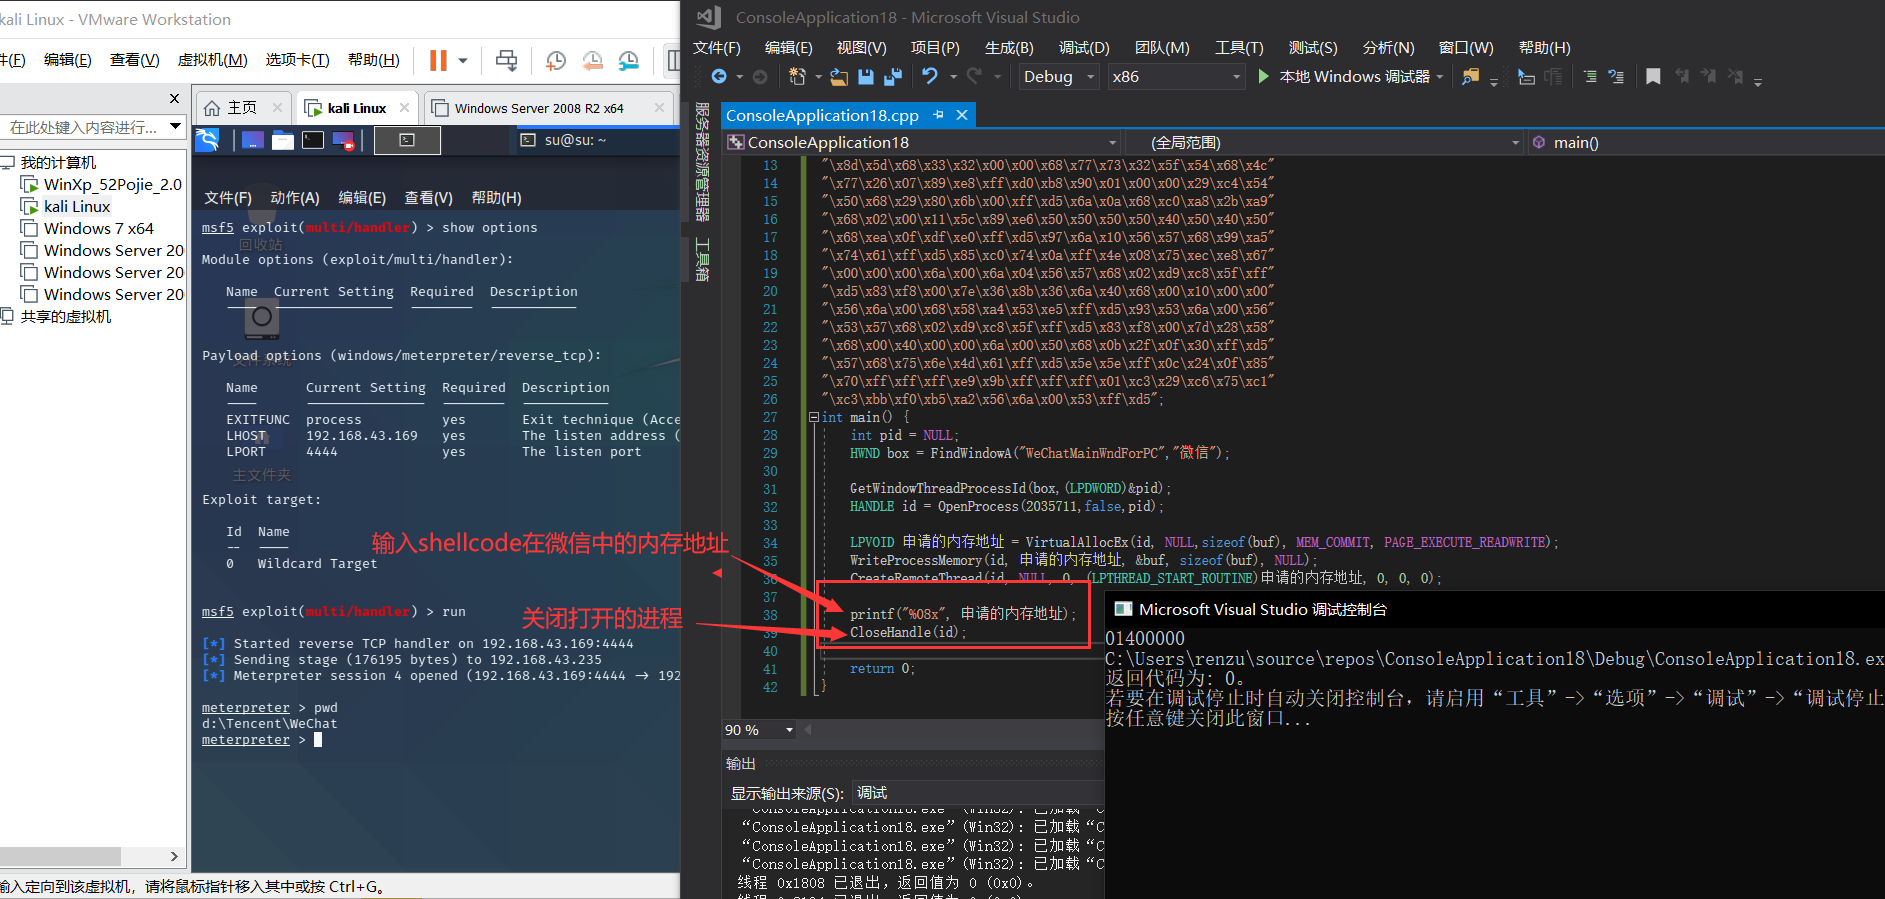Focus the VMware library search field
Viewport: 1885px width, 899px height.
point(84,127)
